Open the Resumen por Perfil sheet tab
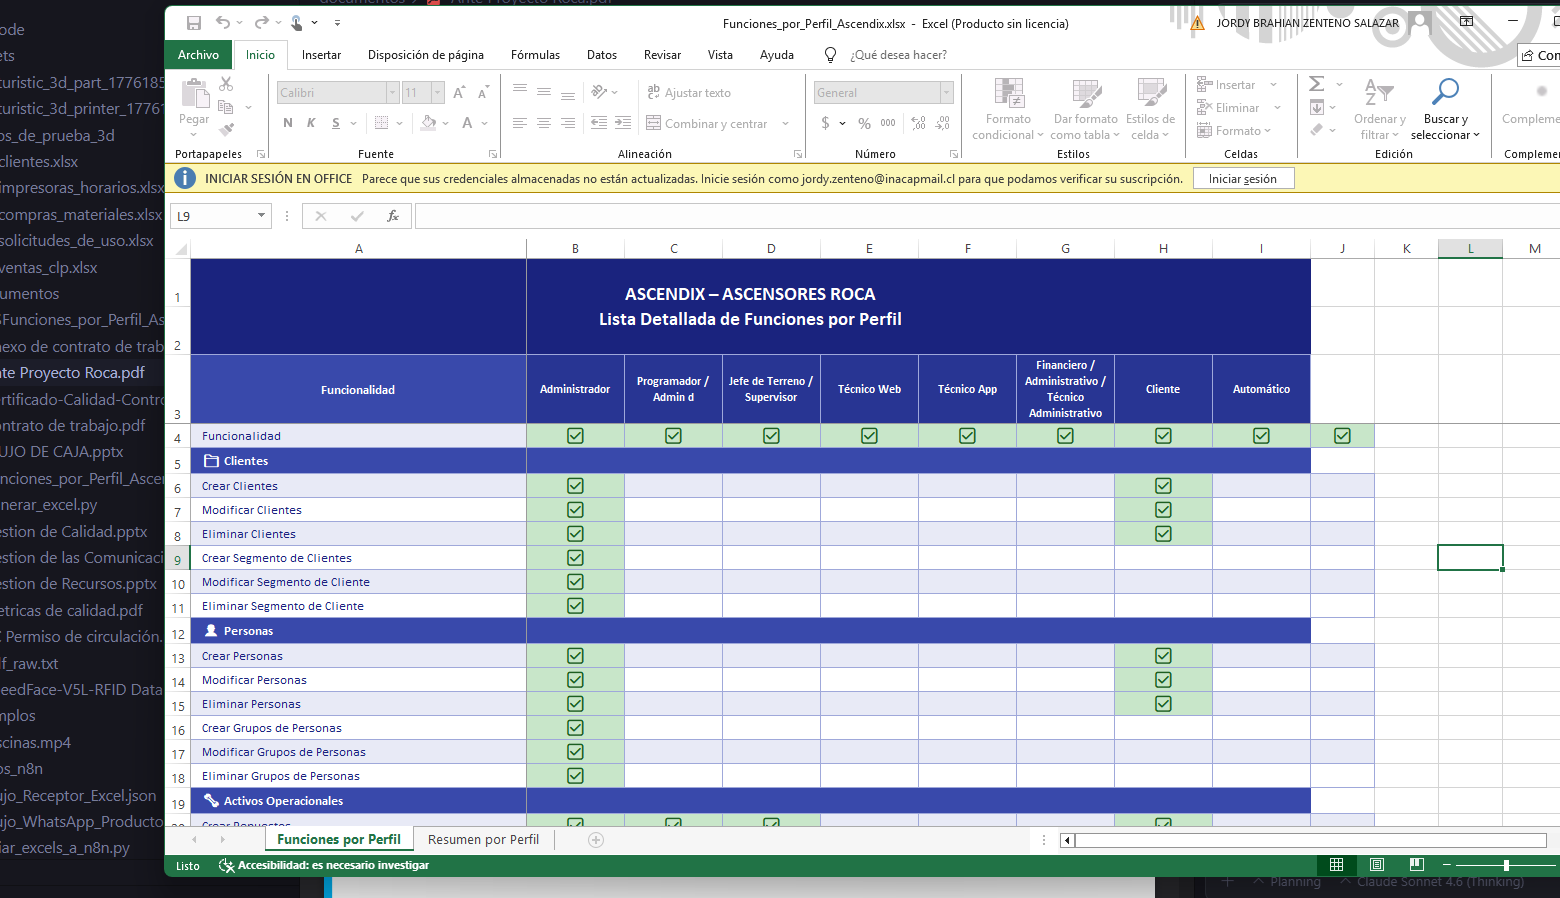Image resolution: width=1560 pixels, height=898 pixels. click(x=483, y=840)
